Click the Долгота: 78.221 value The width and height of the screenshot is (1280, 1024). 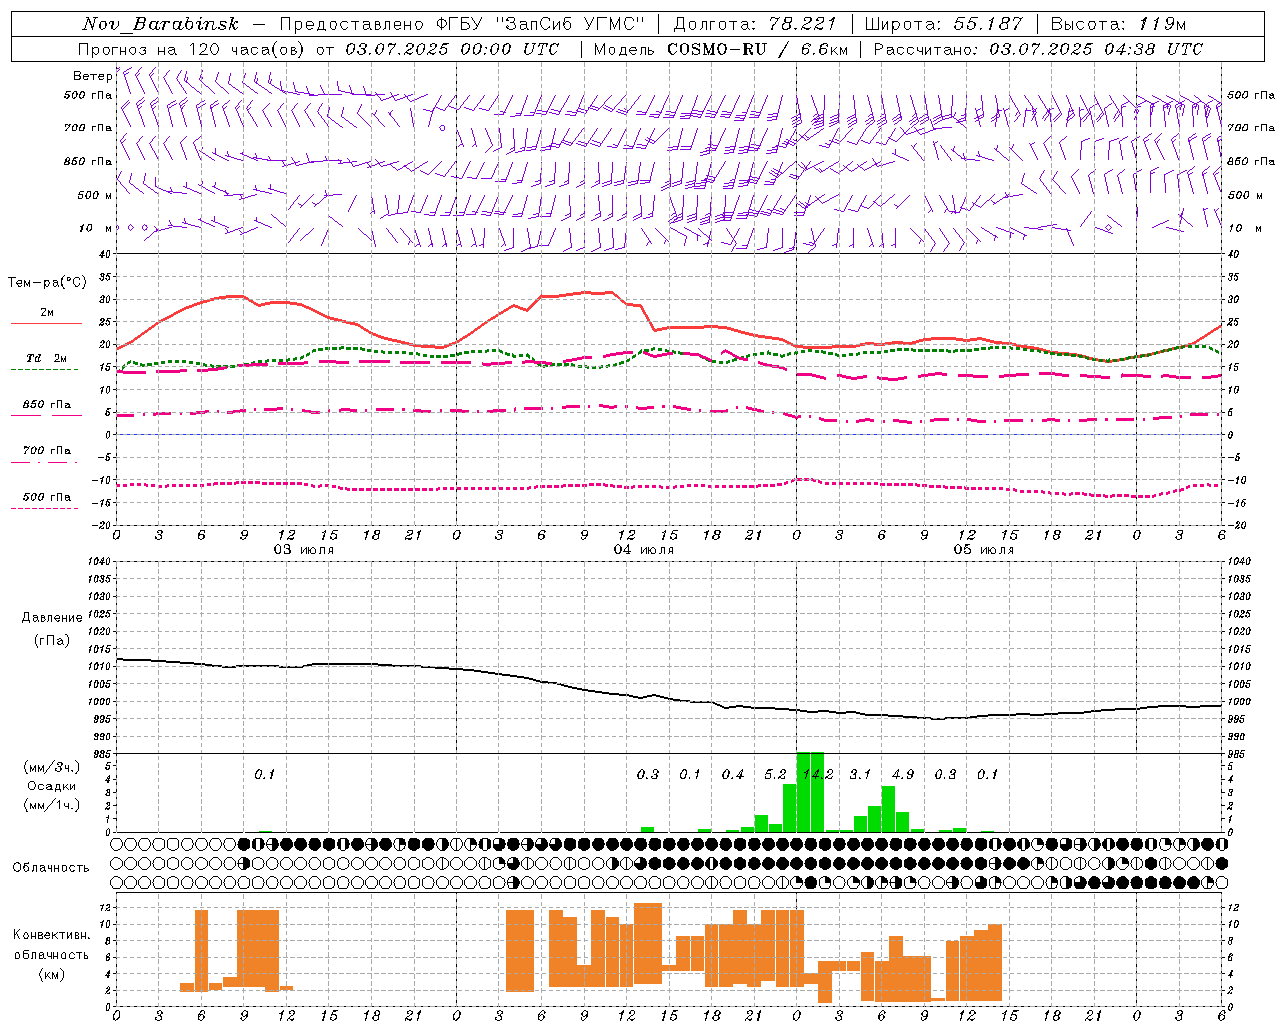click(755, 24)
